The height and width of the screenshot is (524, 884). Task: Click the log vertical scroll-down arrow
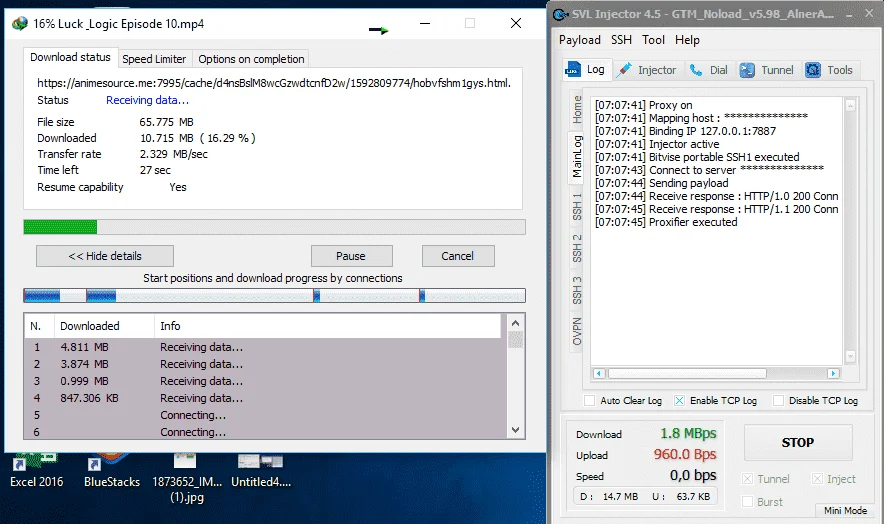850,356
